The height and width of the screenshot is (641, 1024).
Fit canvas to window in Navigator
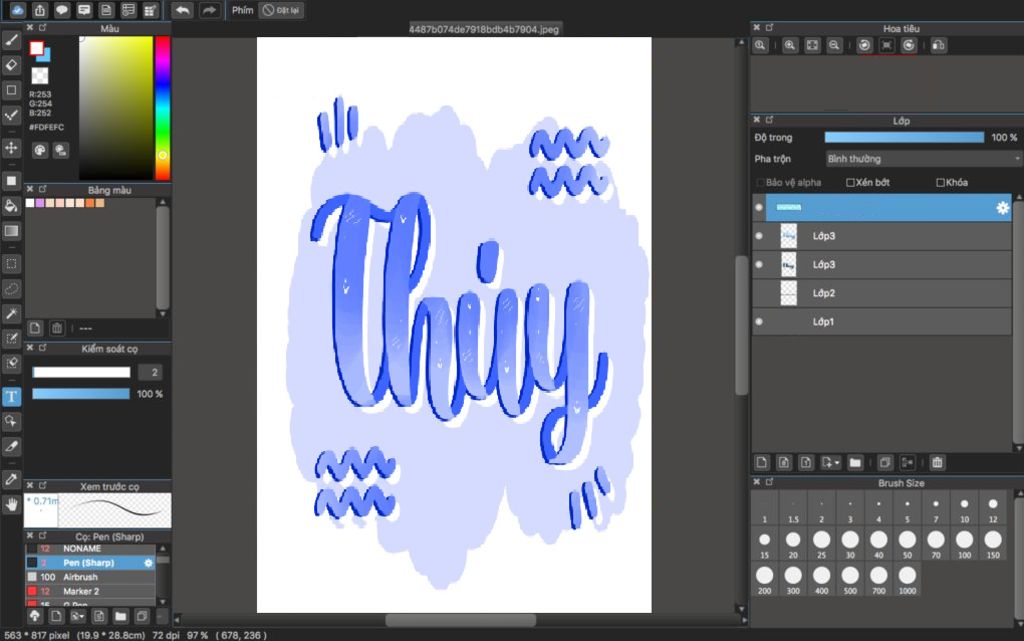[x=812, y=45]
